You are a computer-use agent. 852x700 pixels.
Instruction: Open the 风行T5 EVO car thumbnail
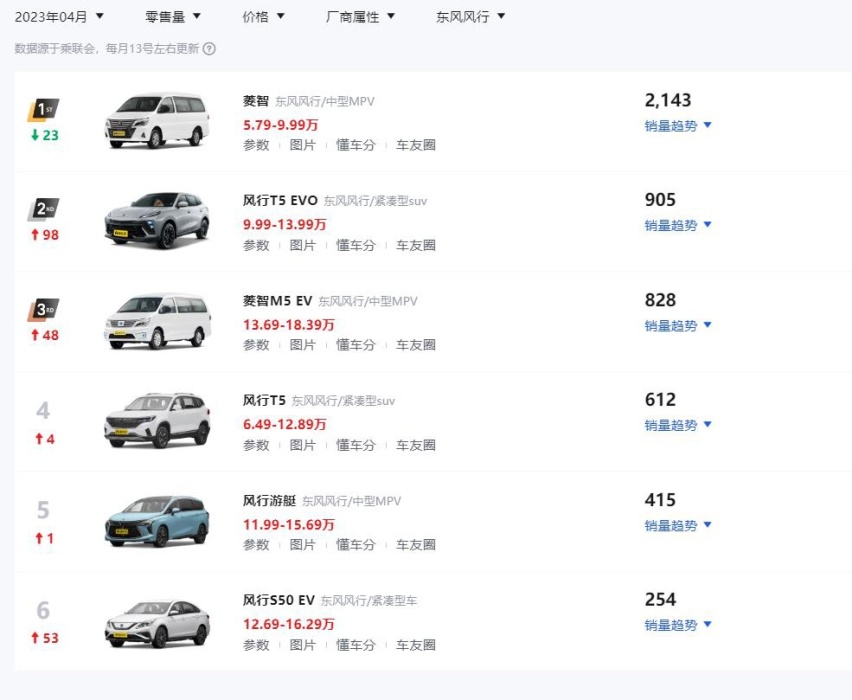(x=157, y=220)
